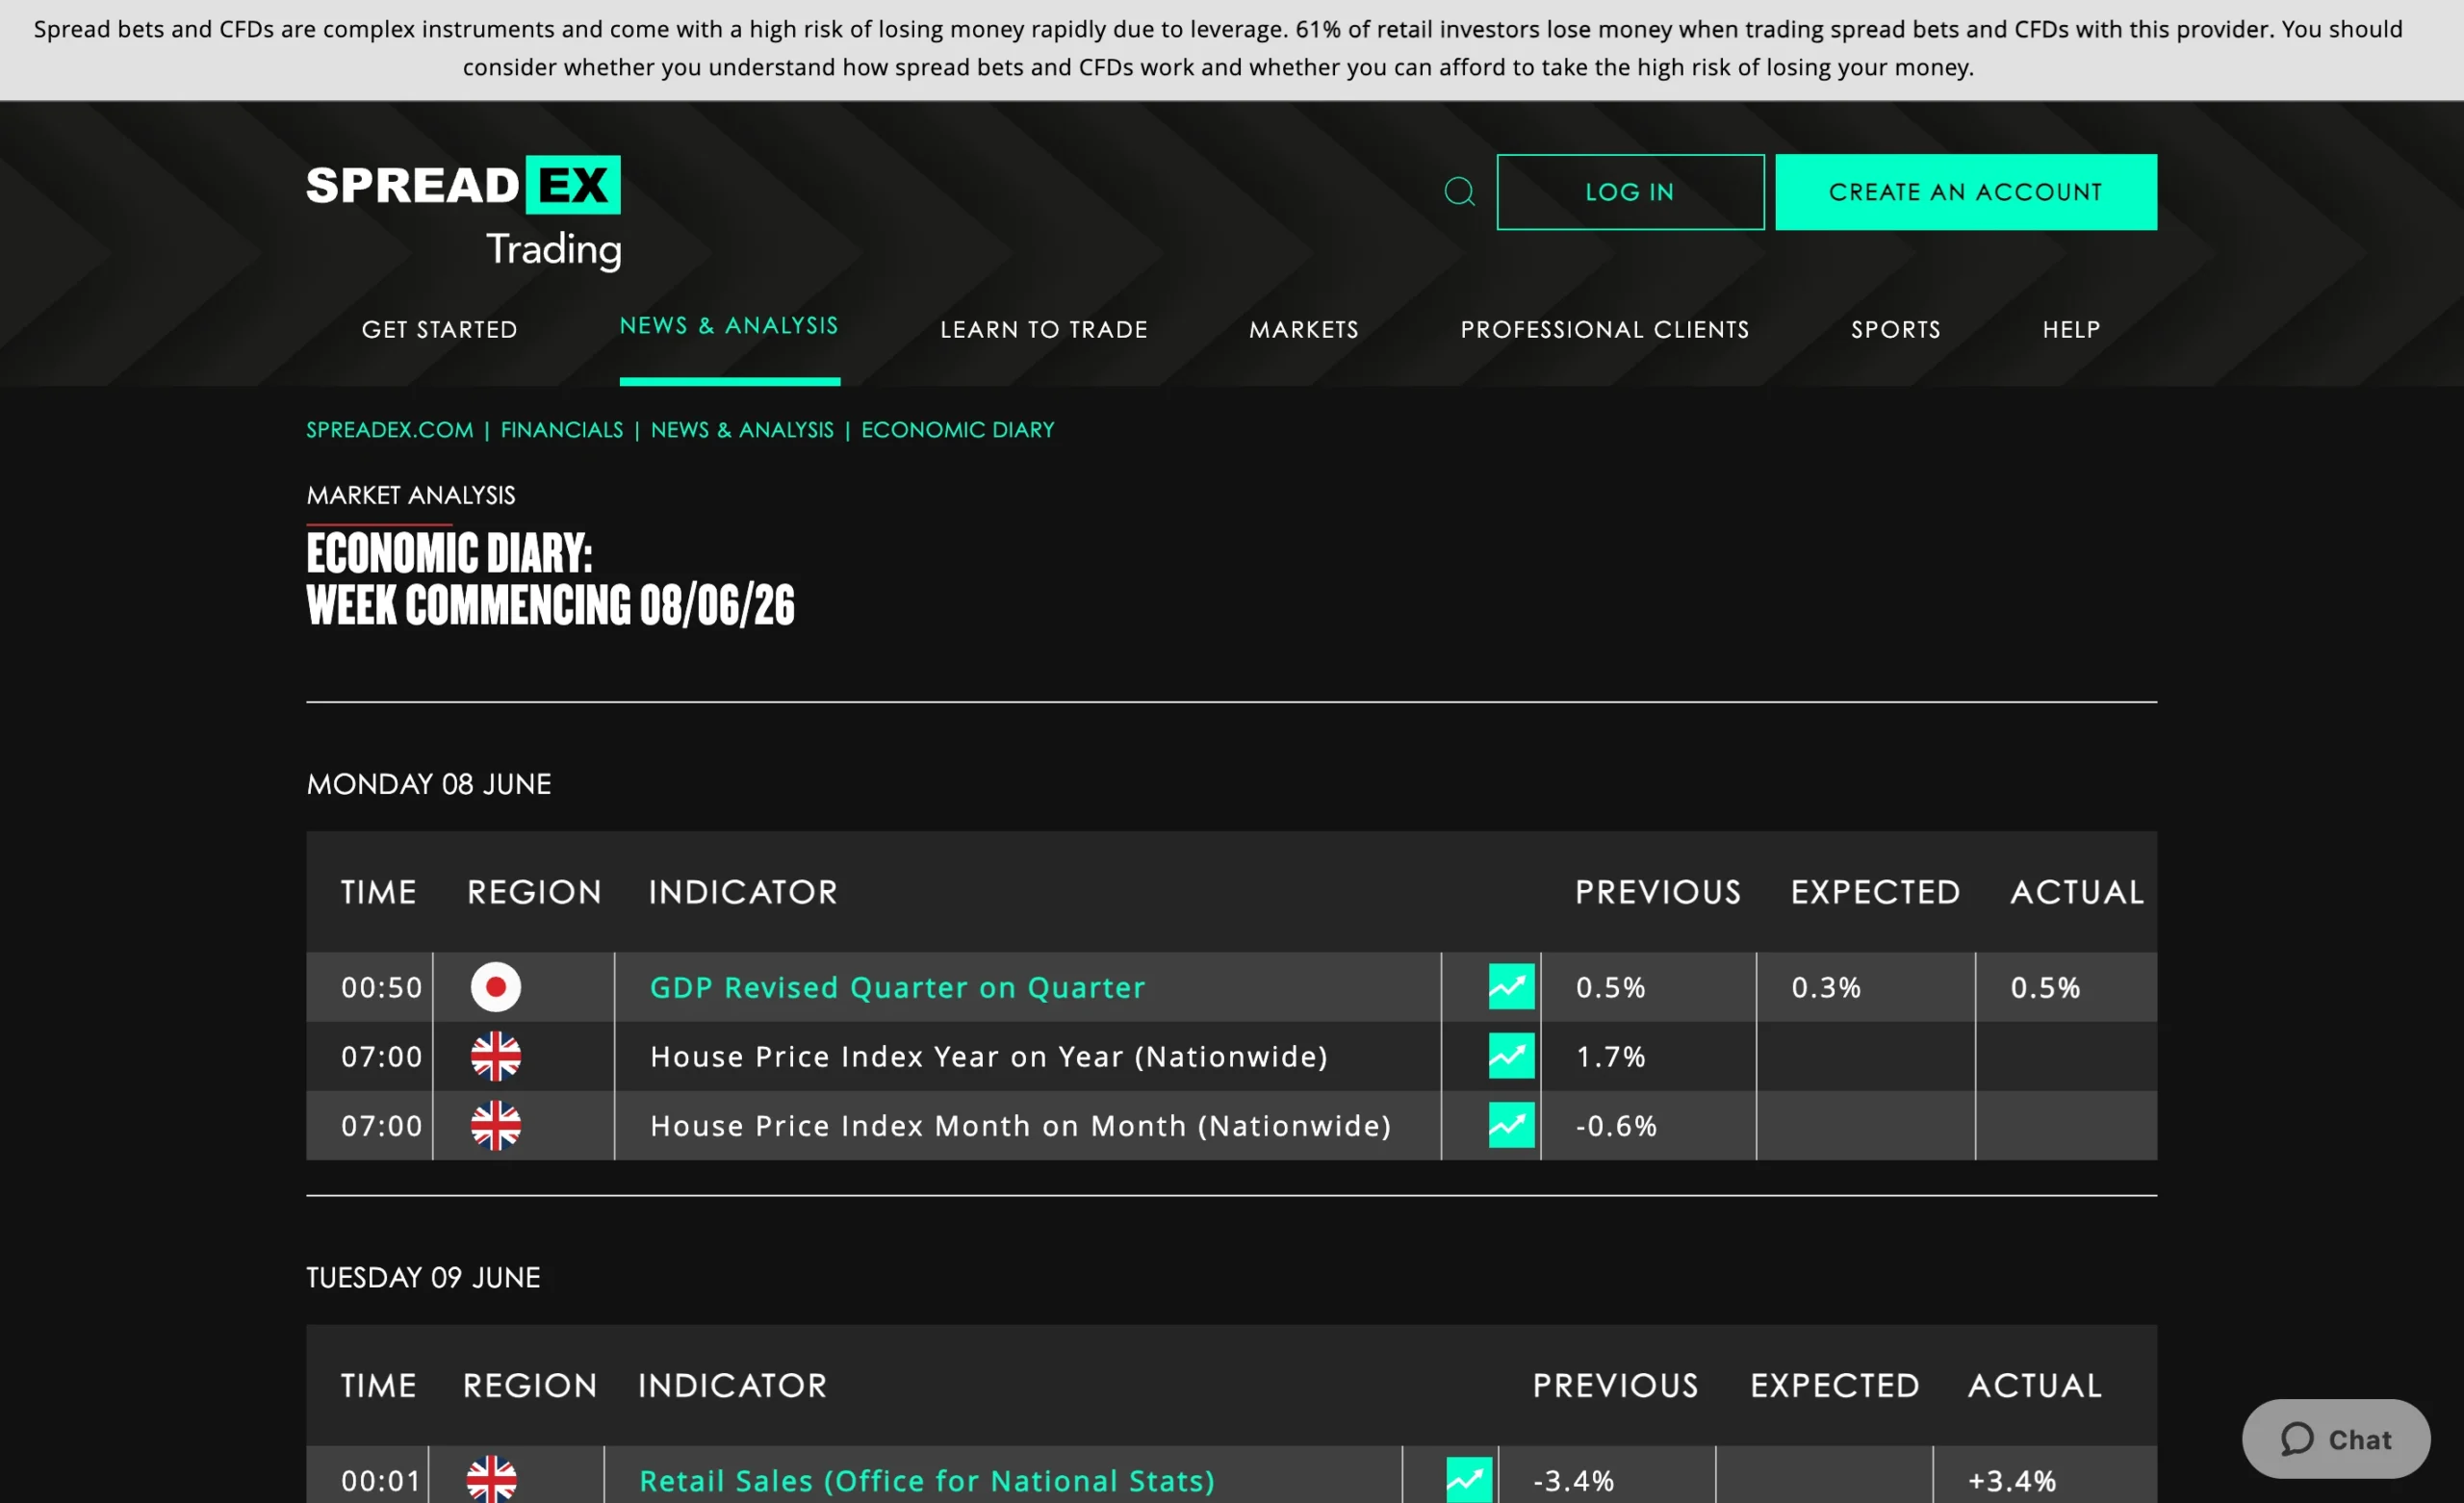
Task: Open chart icon for House Price Index Year on Year
Action: point(1511,1056)
